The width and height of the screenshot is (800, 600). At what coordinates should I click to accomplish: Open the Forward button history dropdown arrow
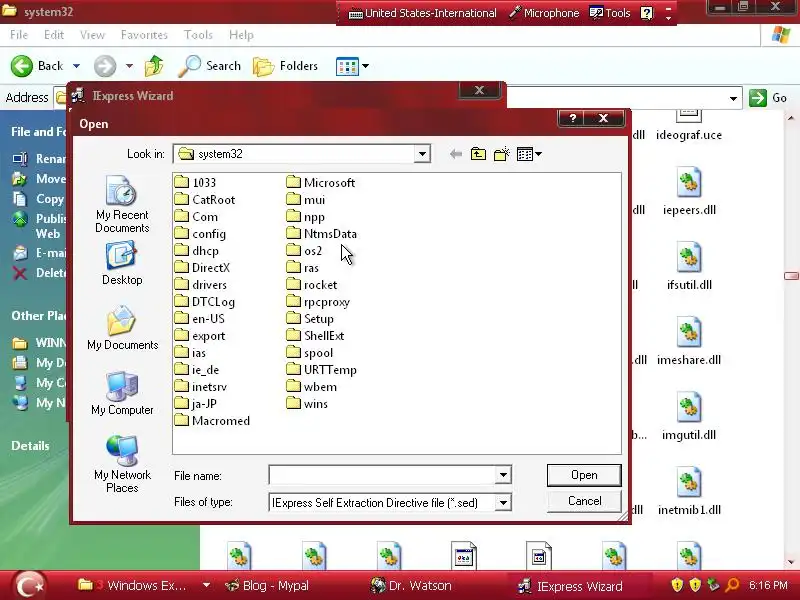(129, 66)
